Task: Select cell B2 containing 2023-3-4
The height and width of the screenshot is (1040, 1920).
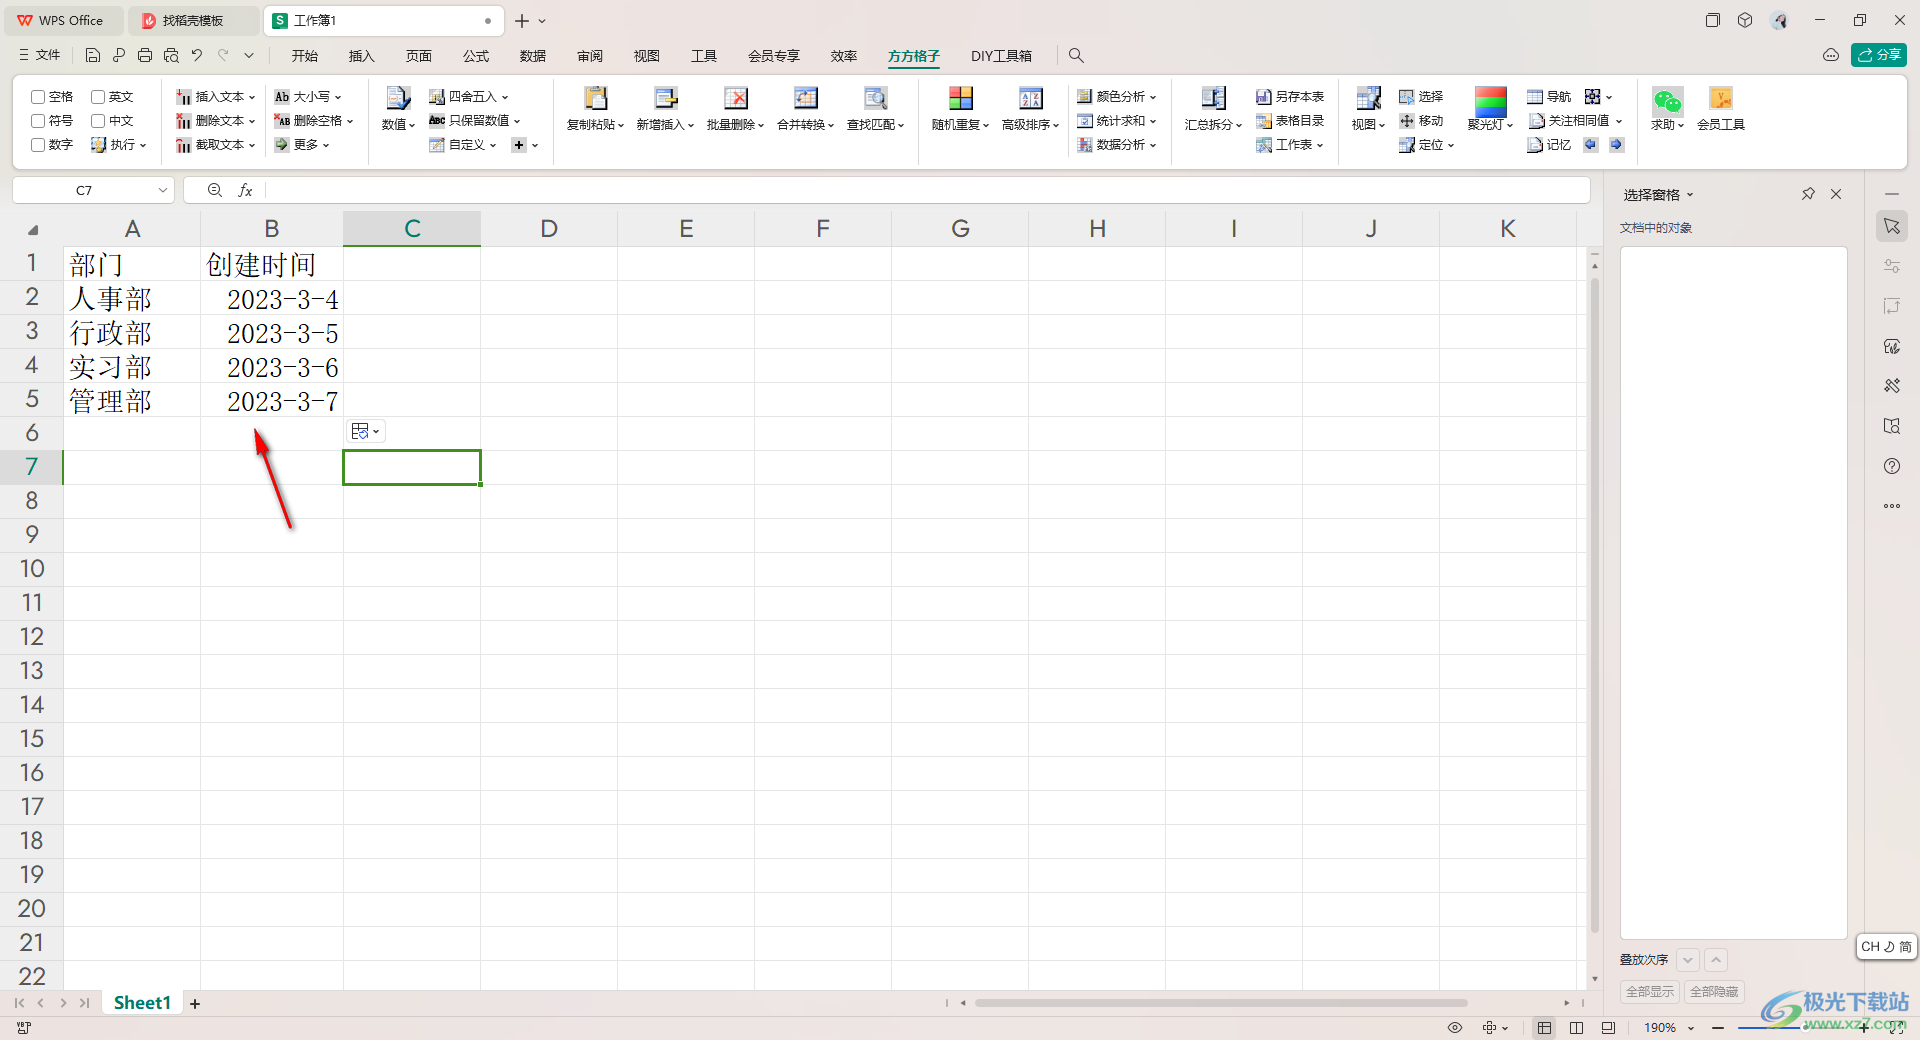Action: [x=272, y=298]
